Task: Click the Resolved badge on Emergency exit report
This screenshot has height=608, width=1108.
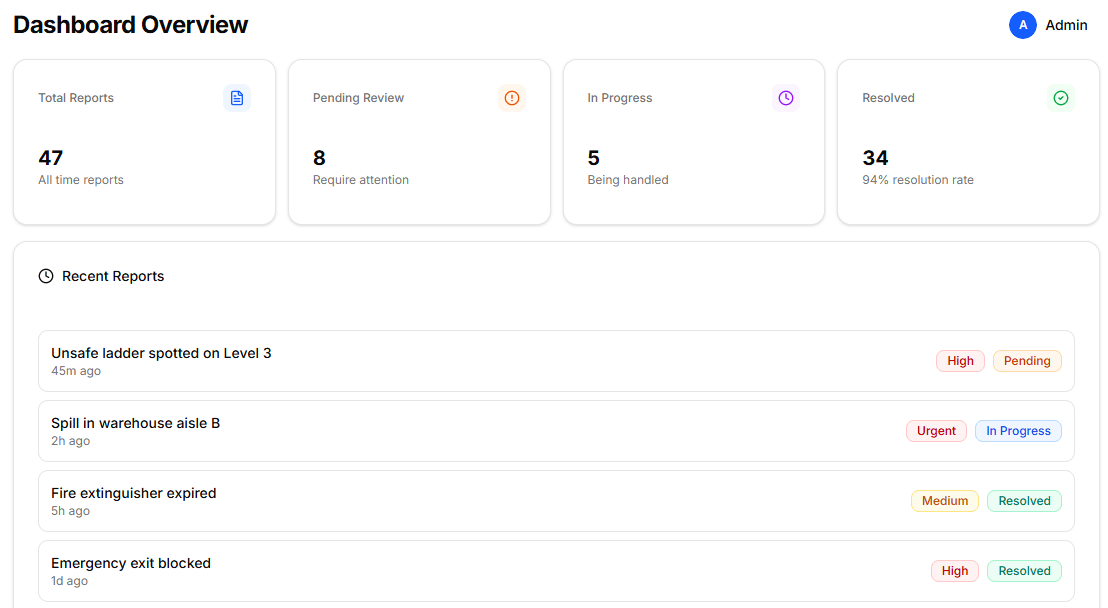Action: (1024, 570)
